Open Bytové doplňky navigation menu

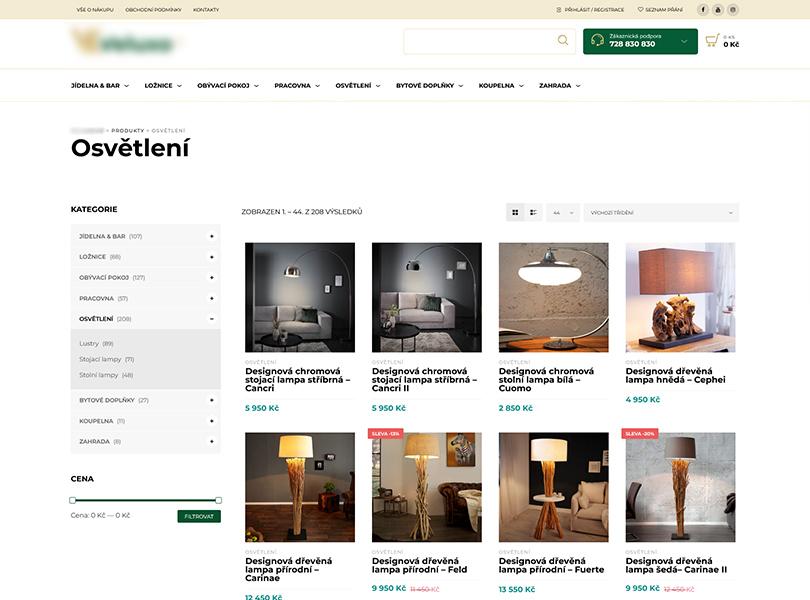pos(429,86)
